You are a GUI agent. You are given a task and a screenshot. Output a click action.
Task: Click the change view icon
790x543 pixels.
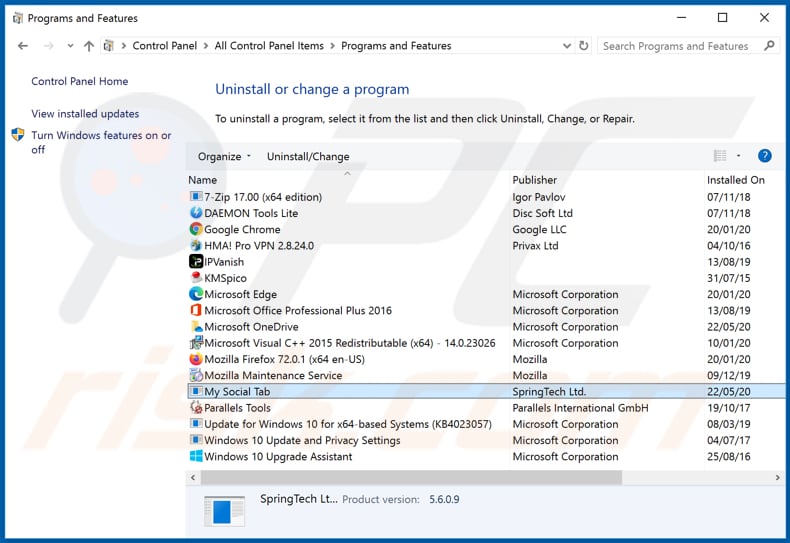click(x=720, y=156)
